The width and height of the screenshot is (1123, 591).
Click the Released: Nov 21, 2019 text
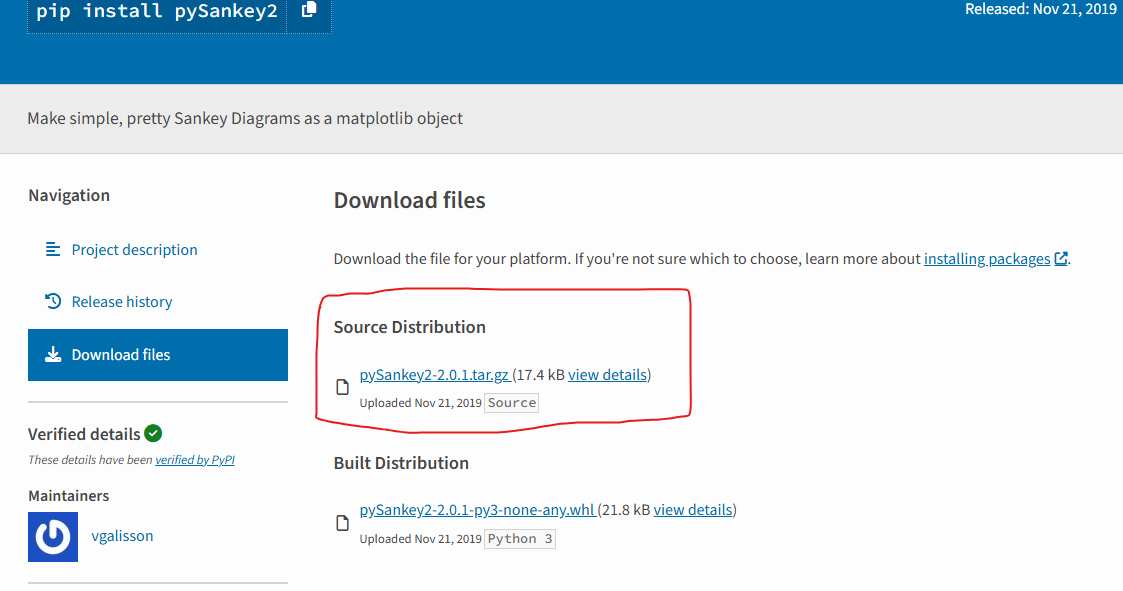(1041, 9)
